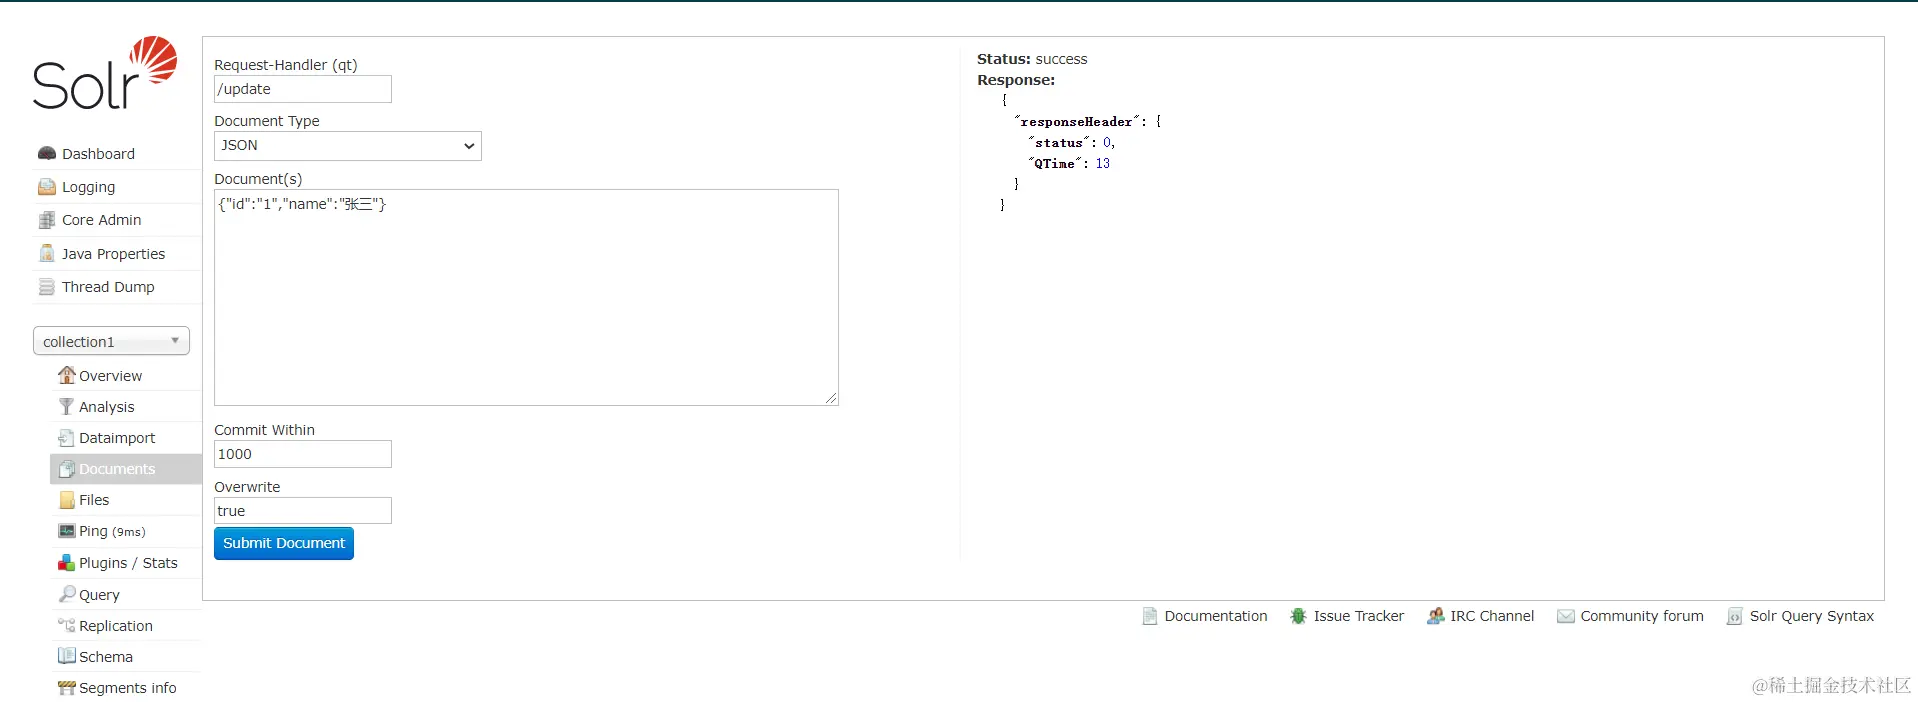Click the Community forum envelope icon

click(x=1566, y=616)
